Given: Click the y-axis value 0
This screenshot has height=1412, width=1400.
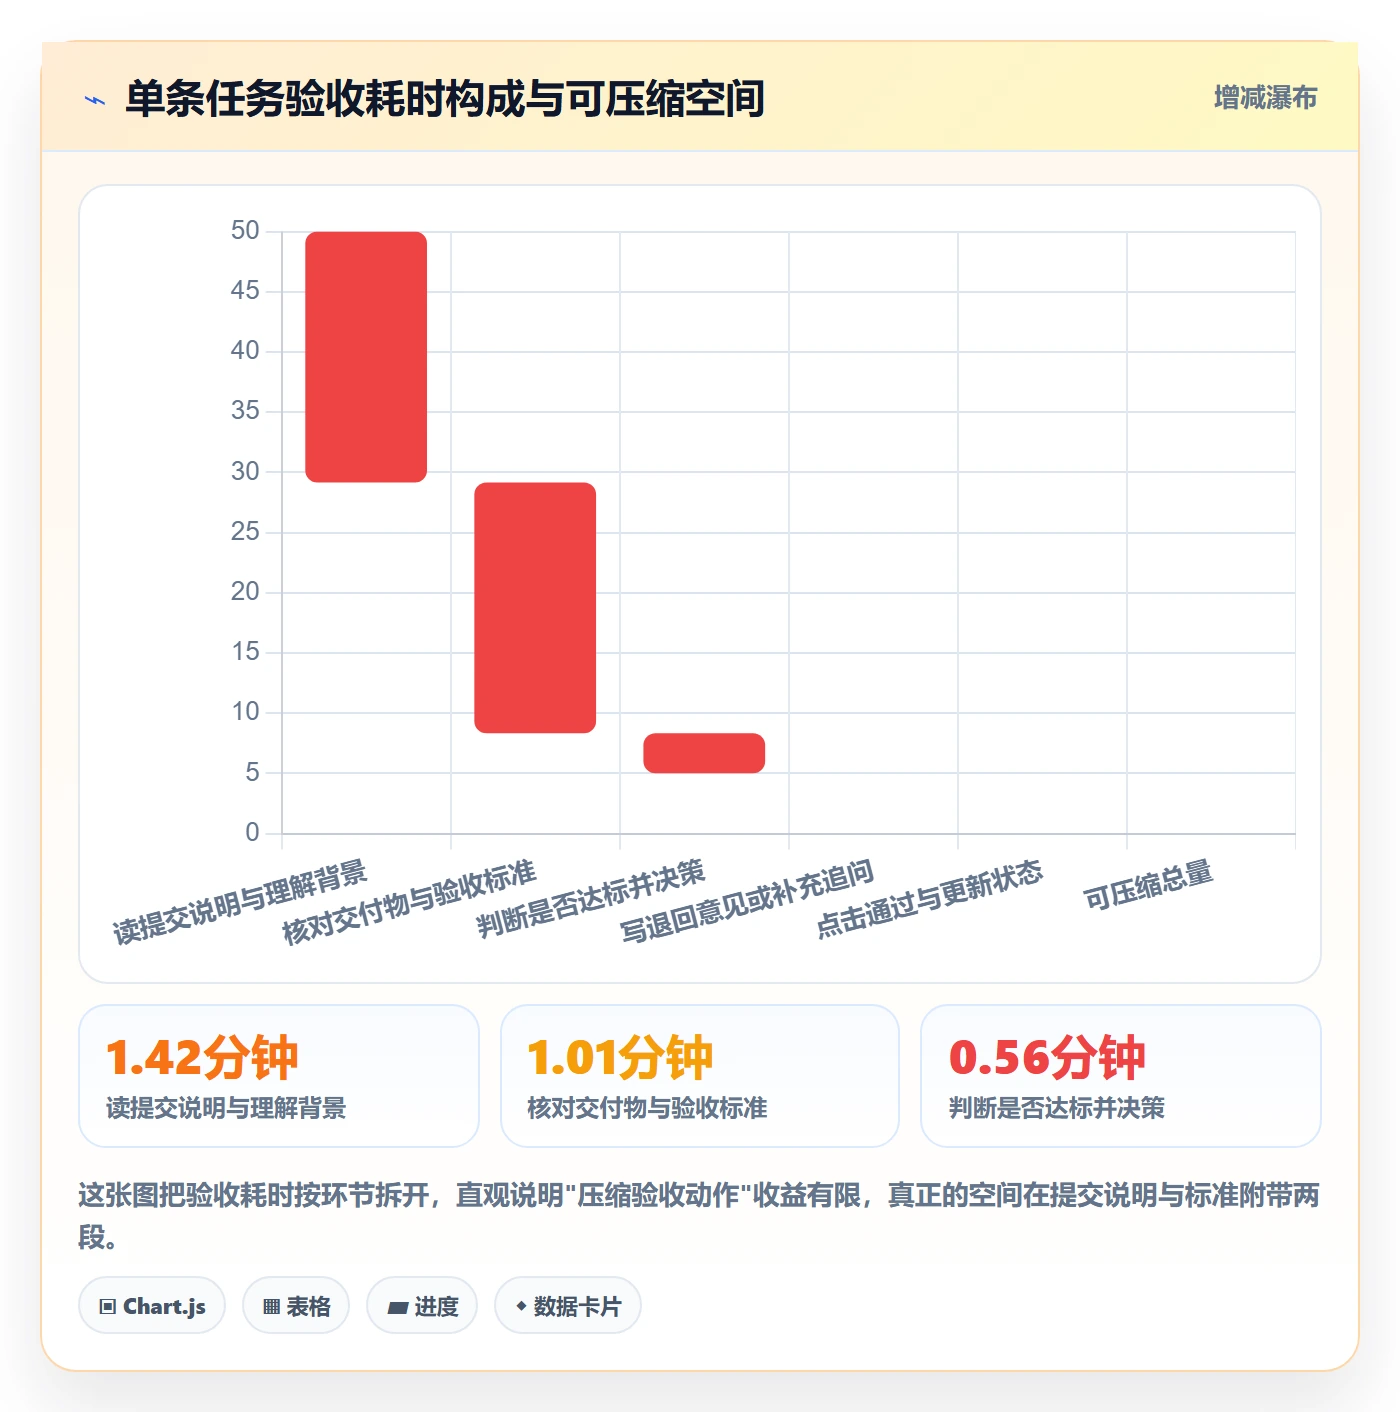Looking at the screenshot, I should coord(252,833).
